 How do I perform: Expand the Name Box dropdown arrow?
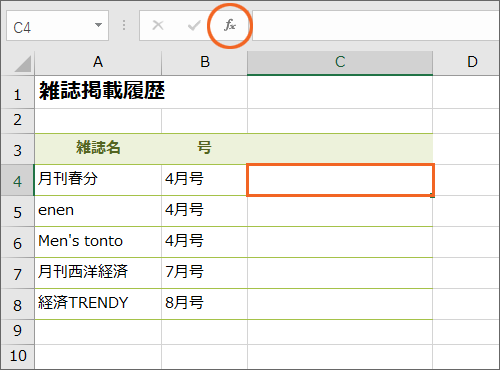tap(98, 25)
